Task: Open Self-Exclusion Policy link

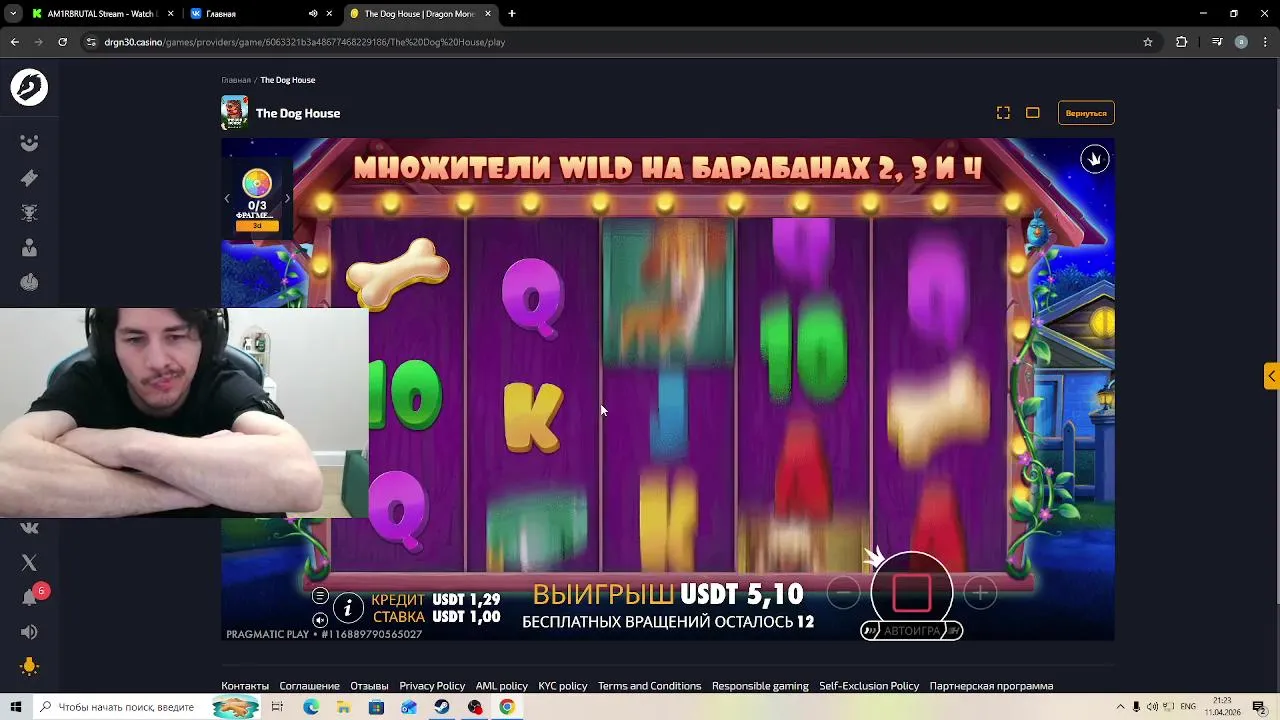Action: pyautogui.click(x=869, y=686)
